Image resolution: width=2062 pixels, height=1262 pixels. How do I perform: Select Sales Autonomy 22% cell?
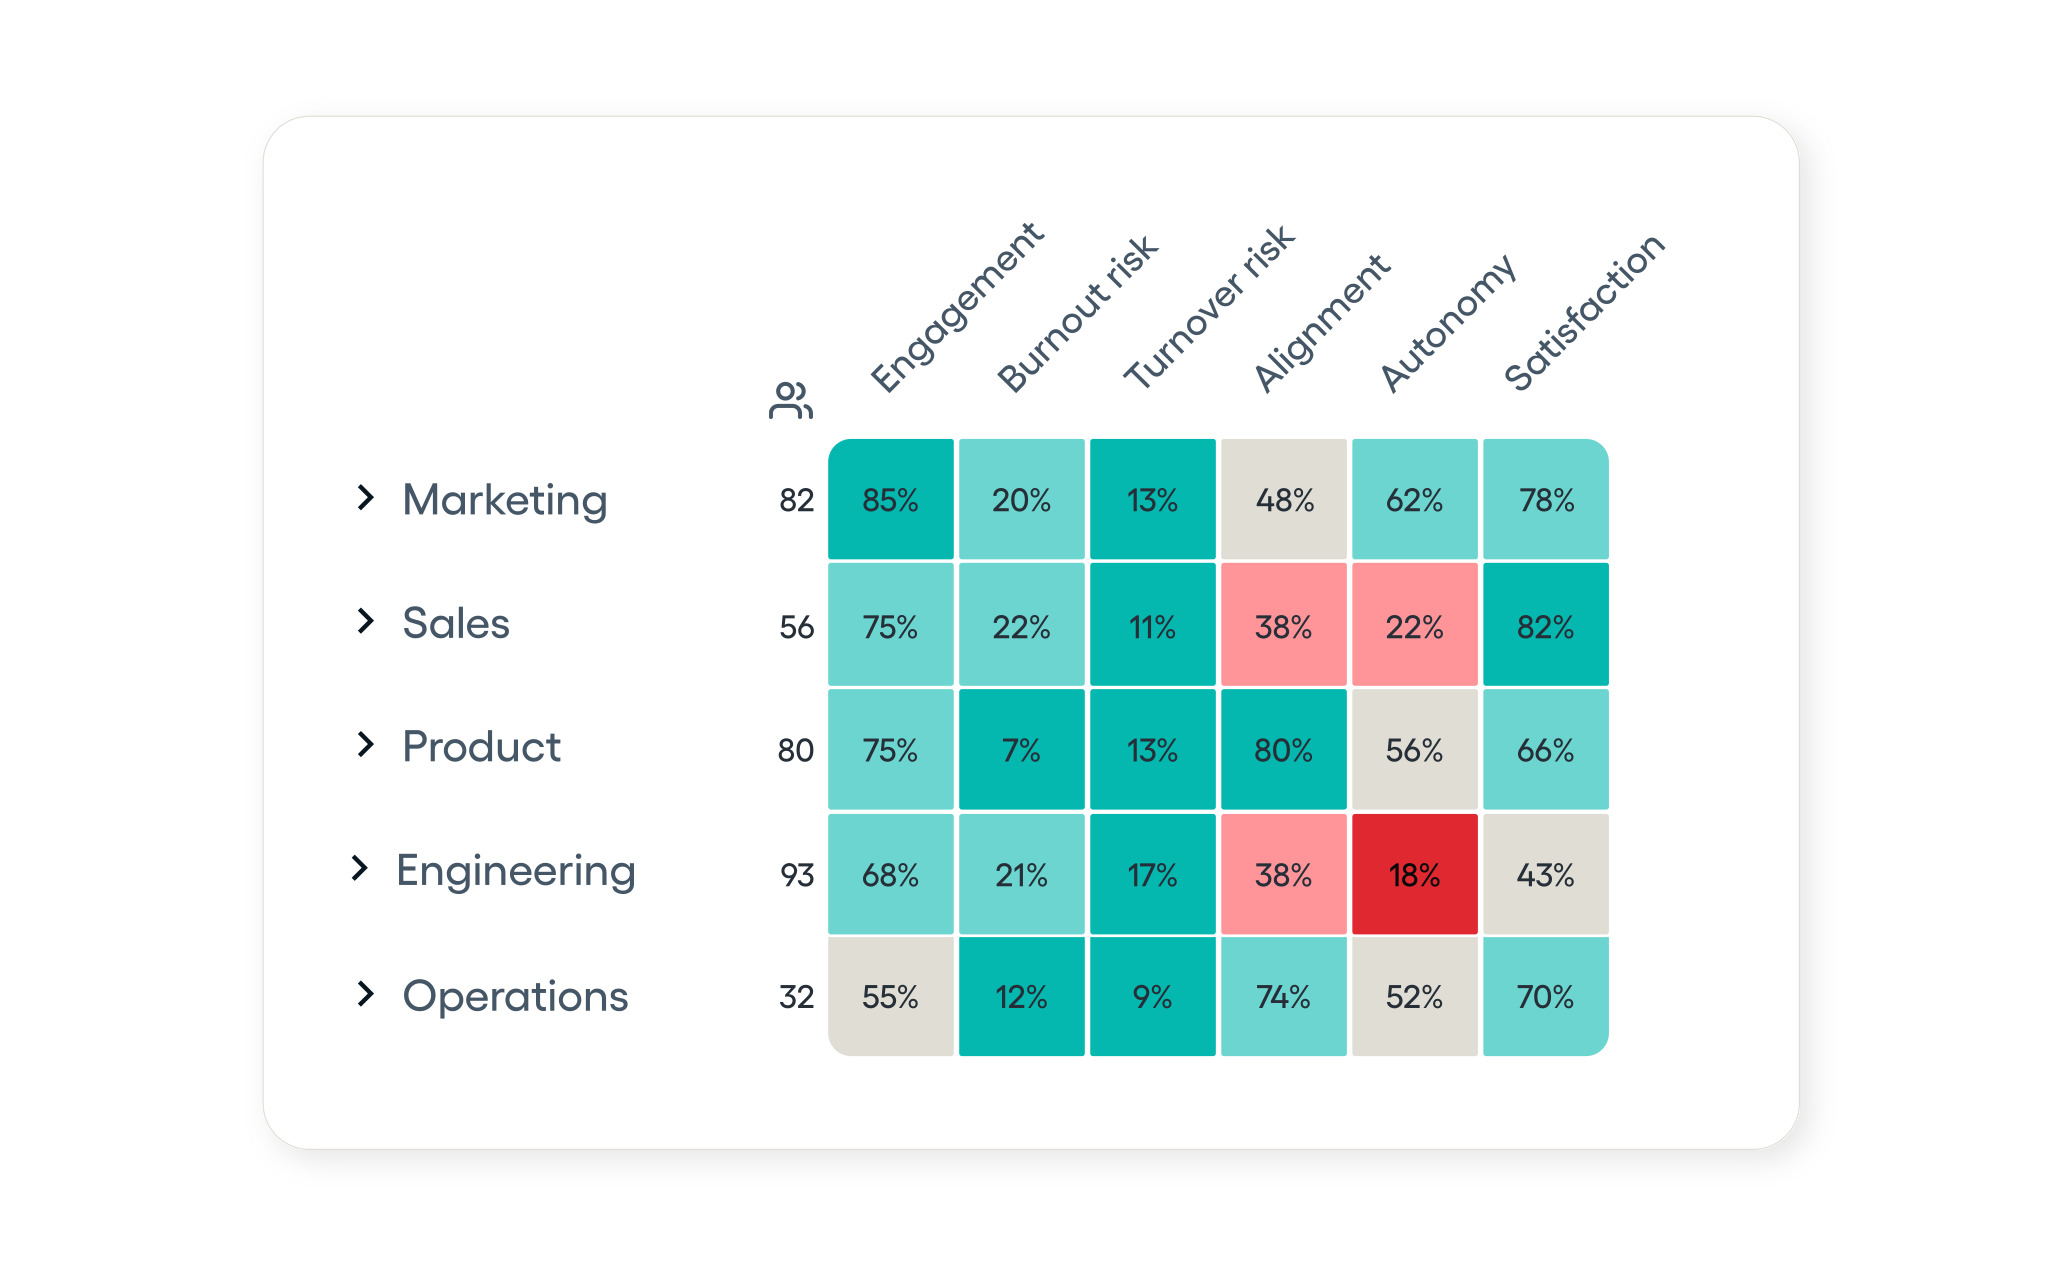(1414, 626)
